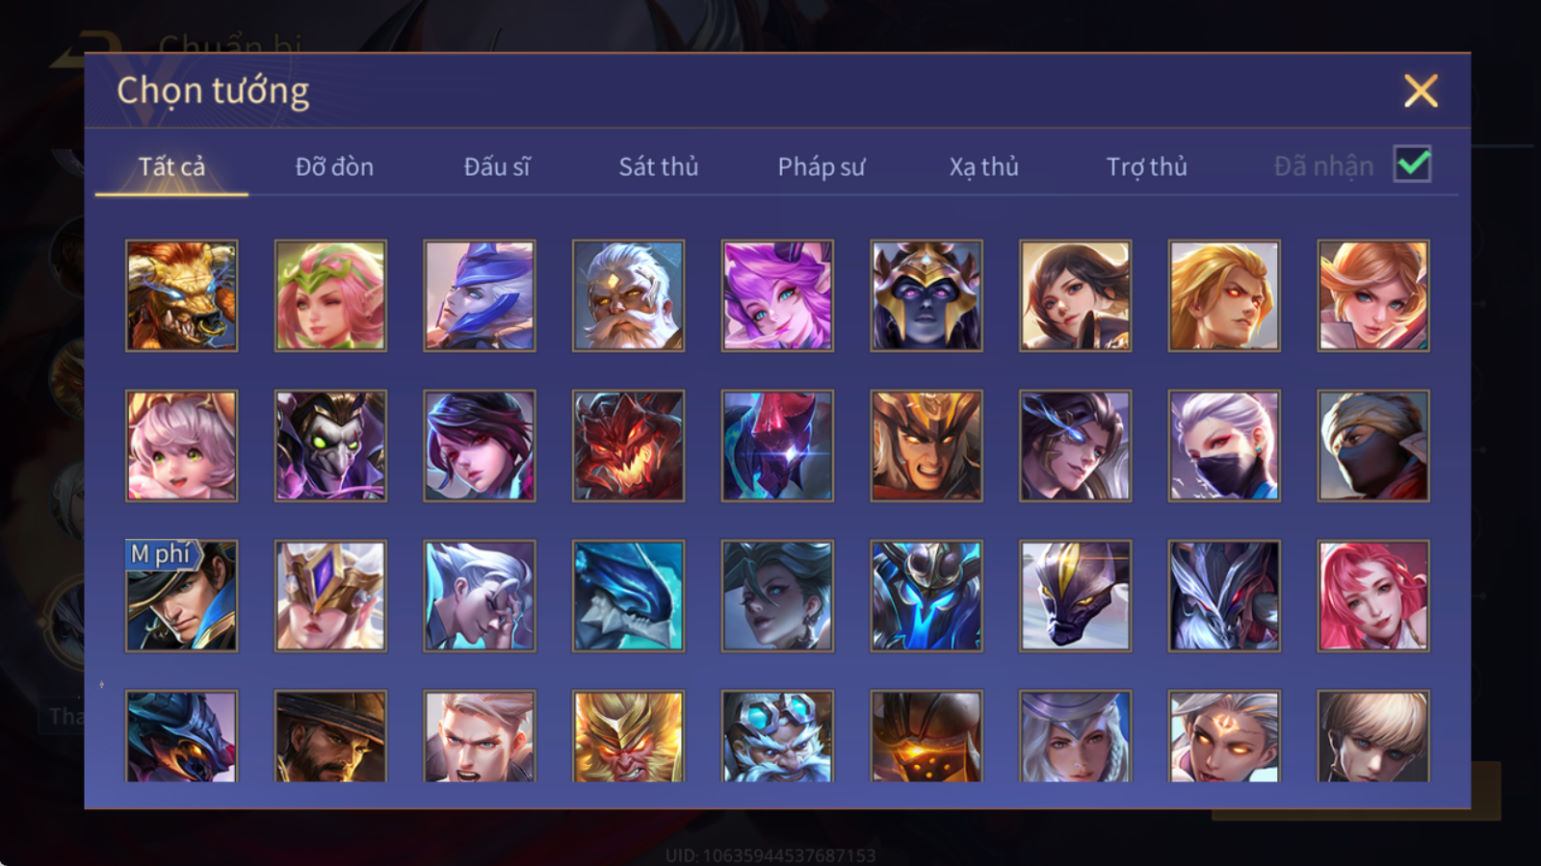Screen dimensions: 1541x866
Task: Pick the pink-haired girl with green eyes
Action: pos(182,446)
